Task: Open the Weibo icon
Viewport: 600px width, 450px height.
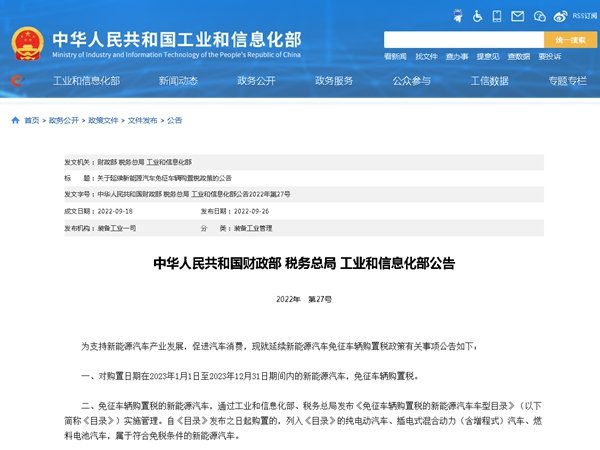Action: (560, 16)
